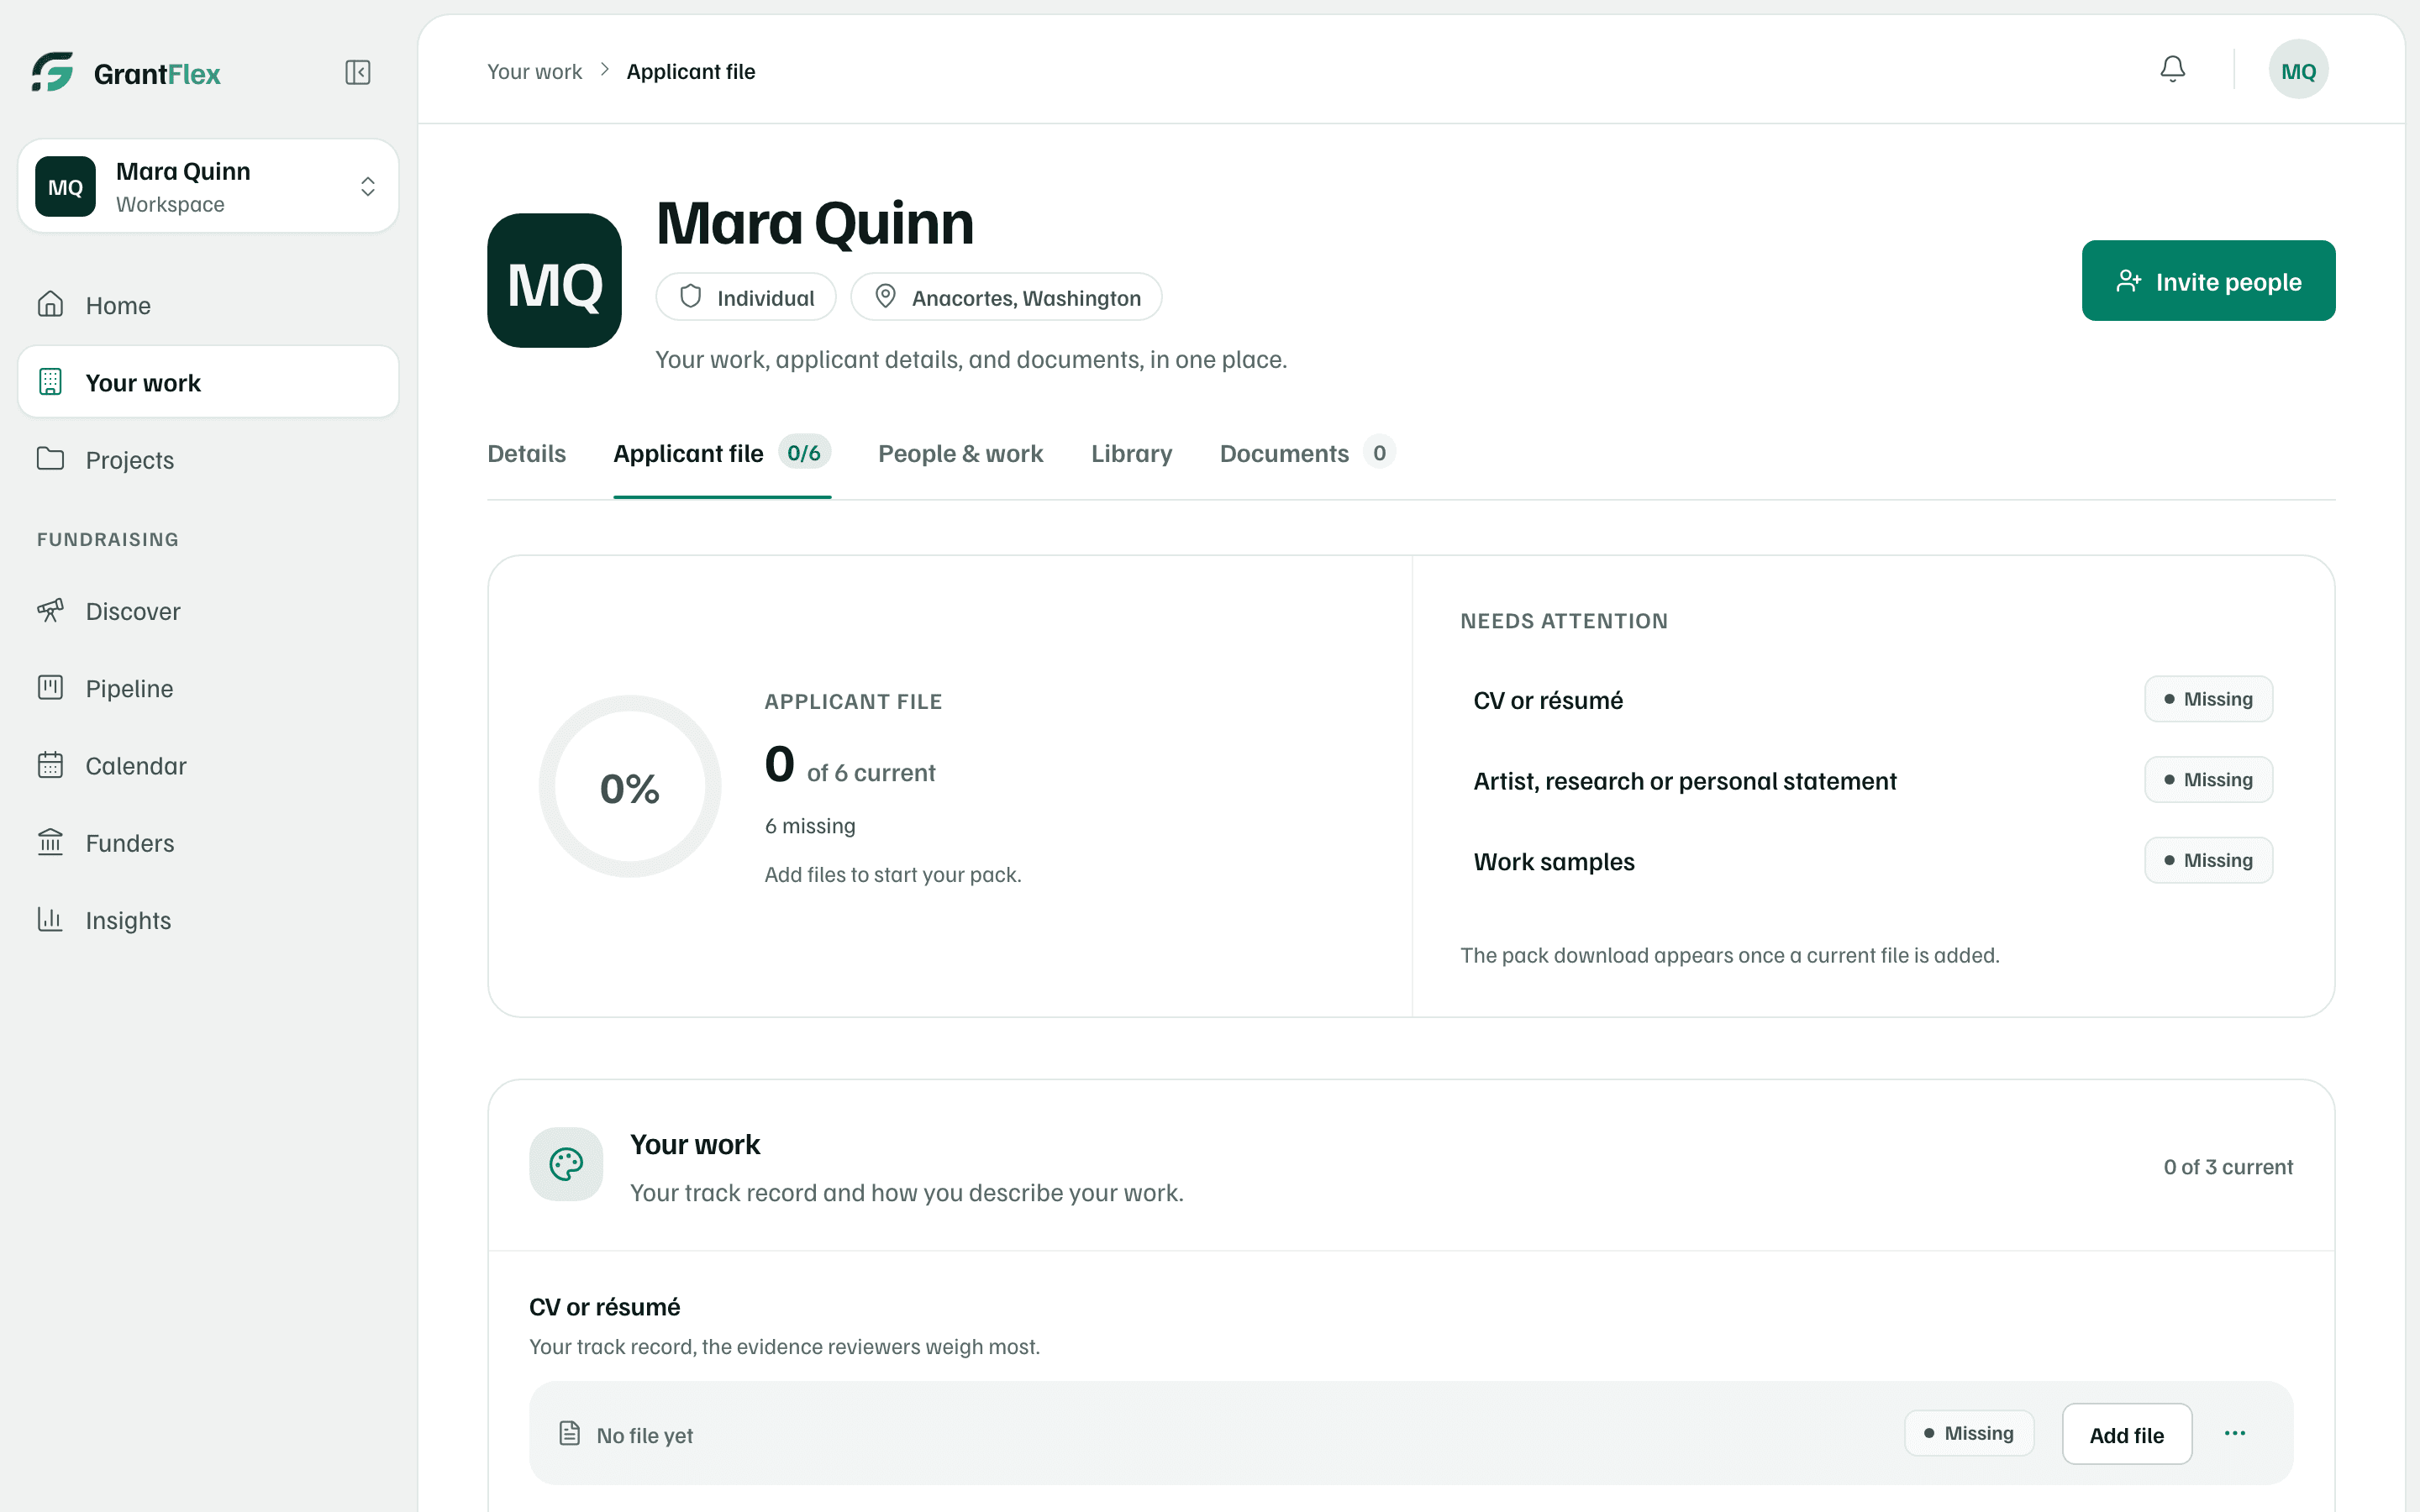Open Funders in the sidebar
Screen dimensions: 2420x1512
[x=208, y=842]
